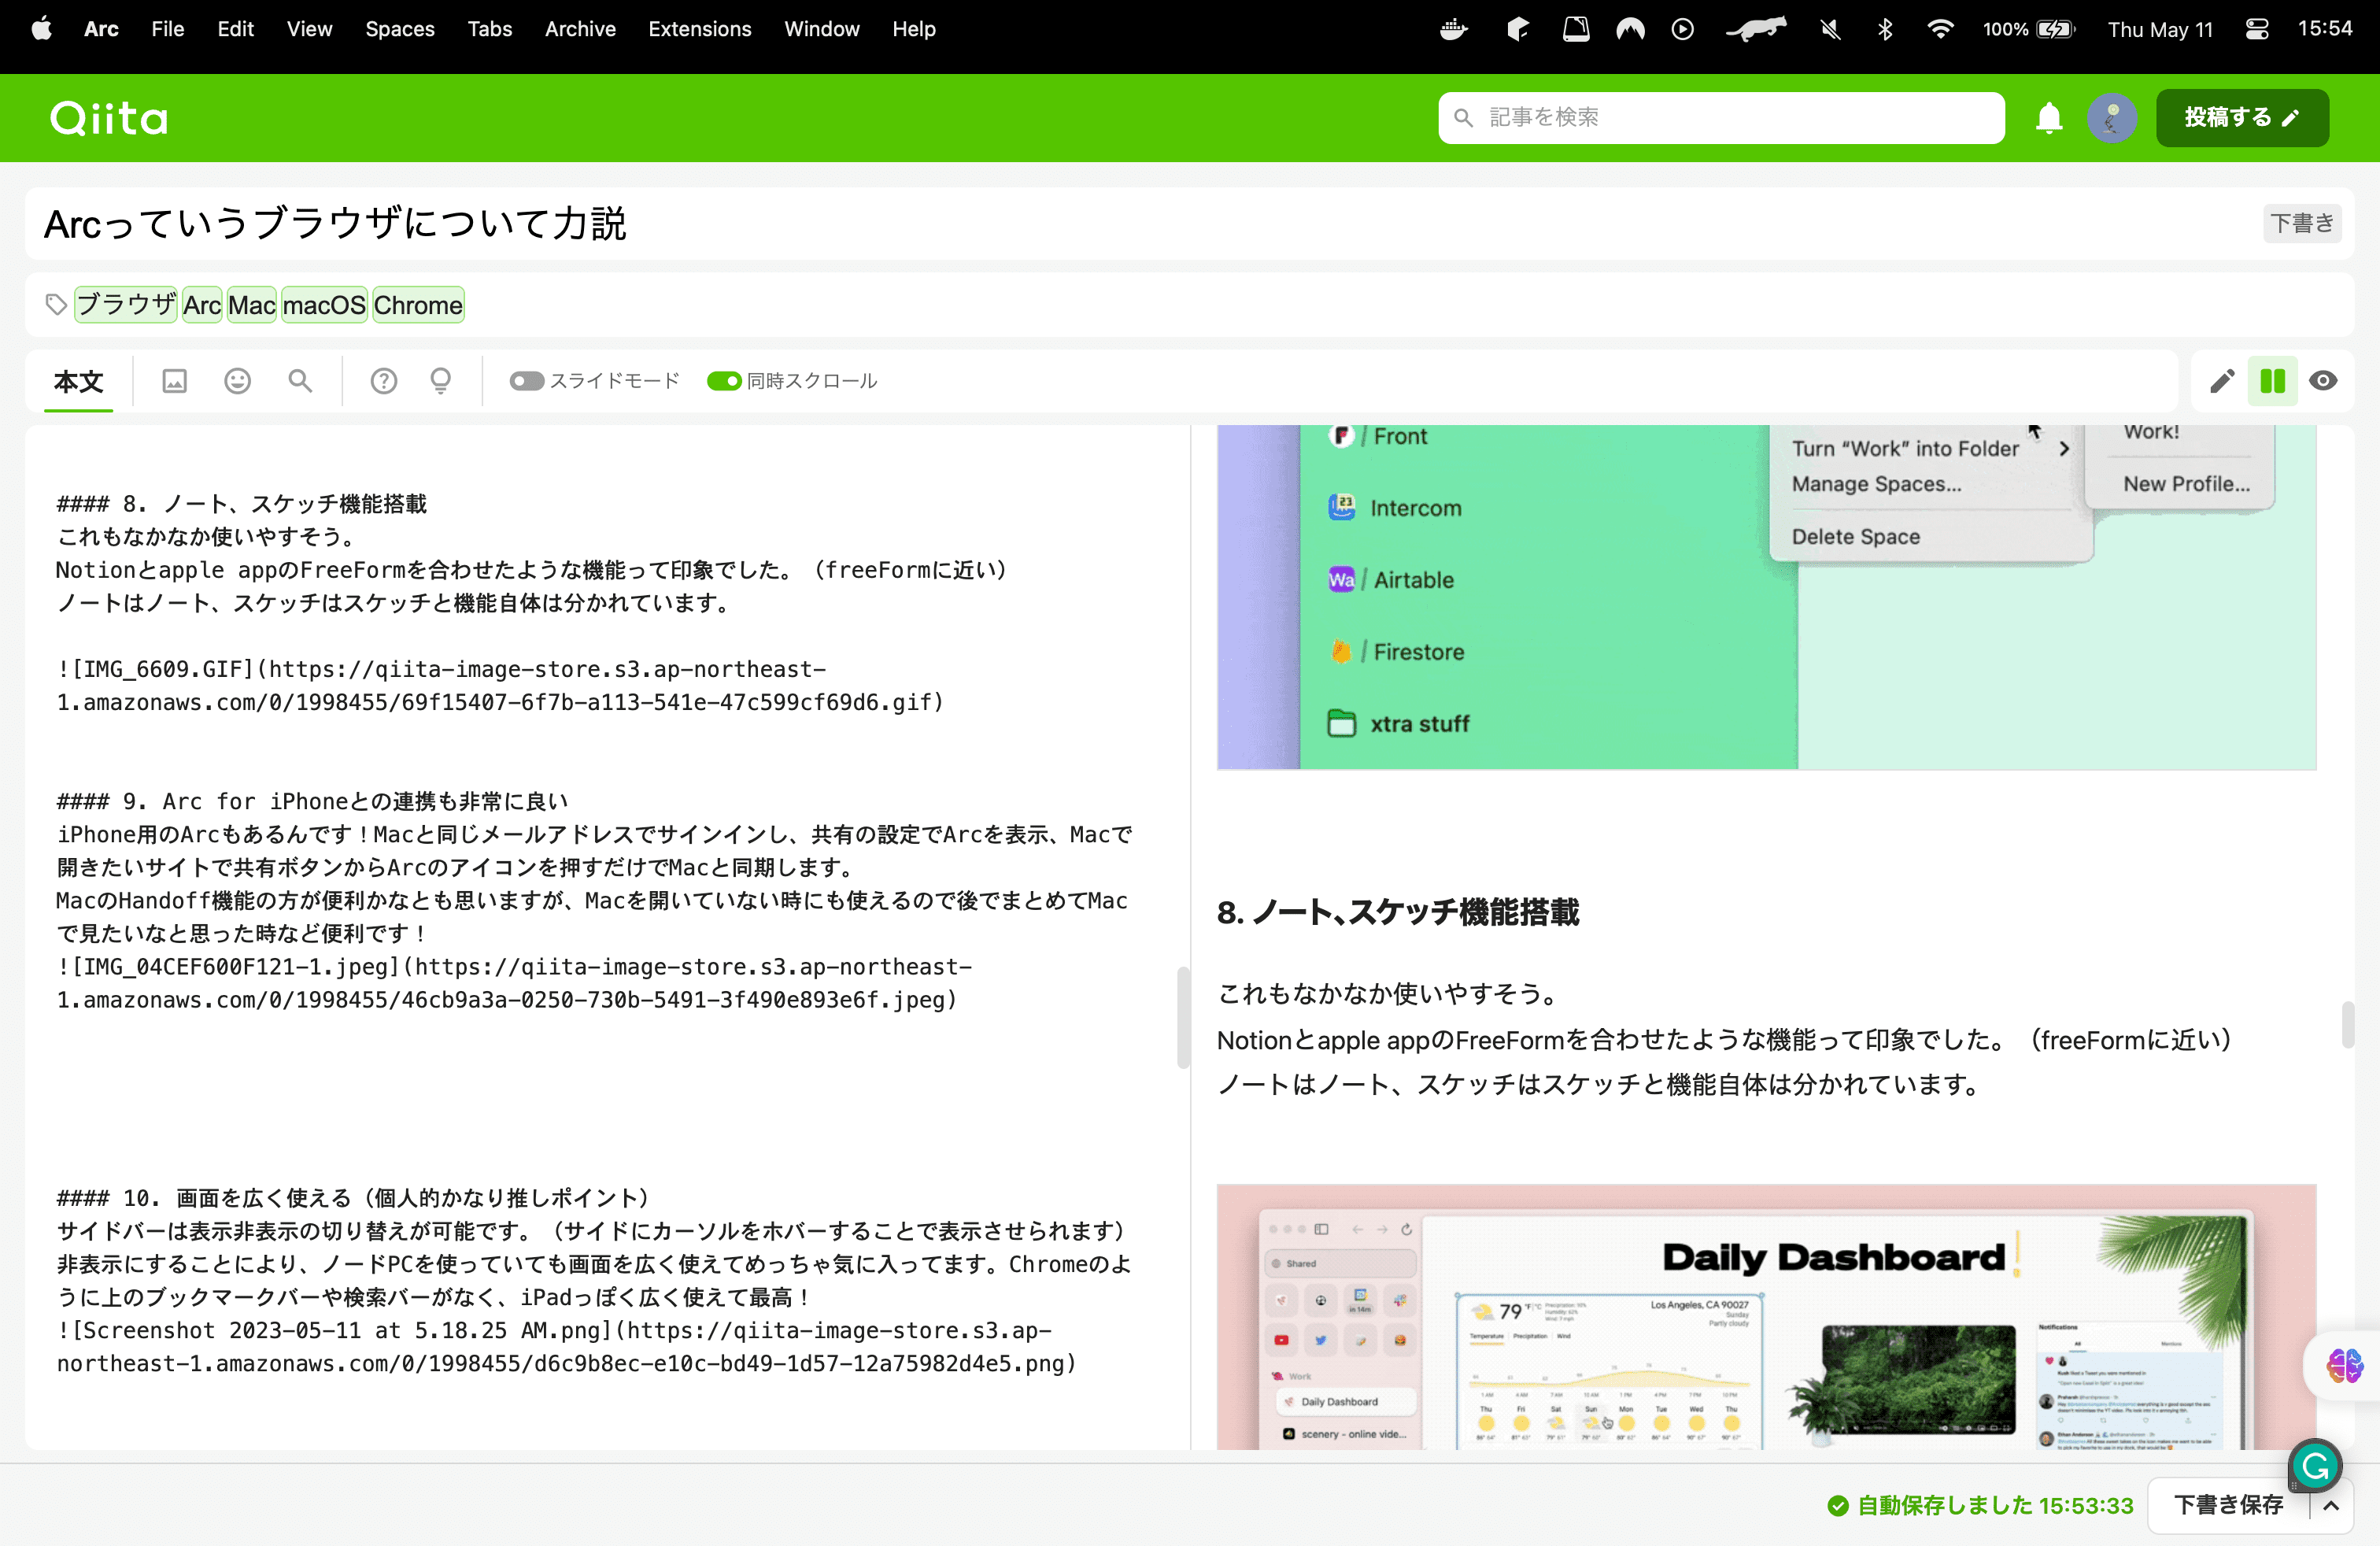The image size is (2380, 1546).
Task: Click the 下書き保存 button
Action: (x=2228, y=1505)
